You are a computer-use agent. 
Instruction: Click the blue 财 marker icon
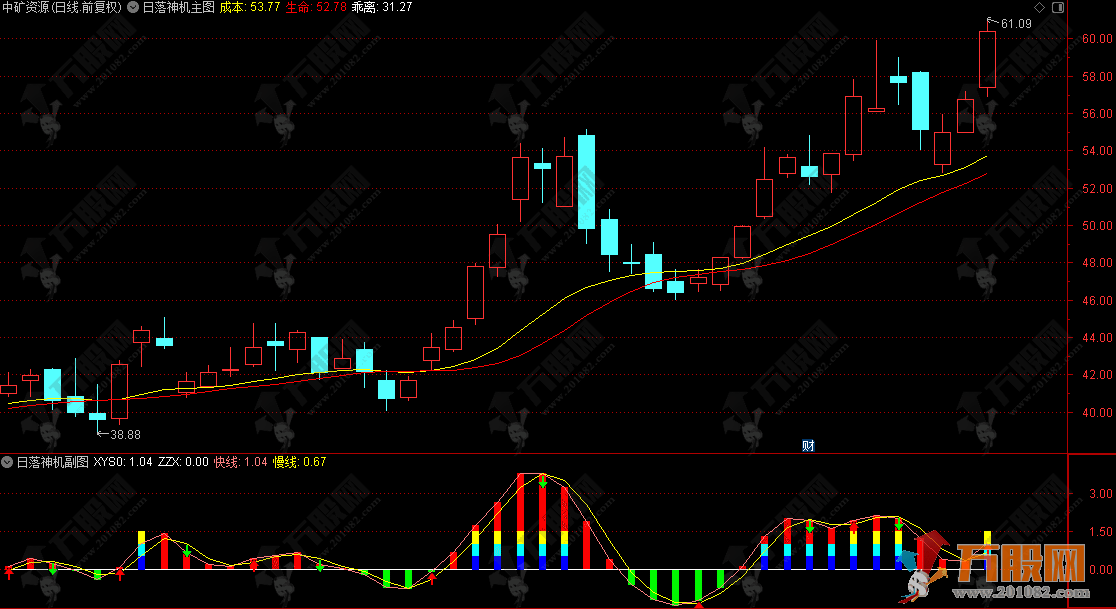pos(808,447)
